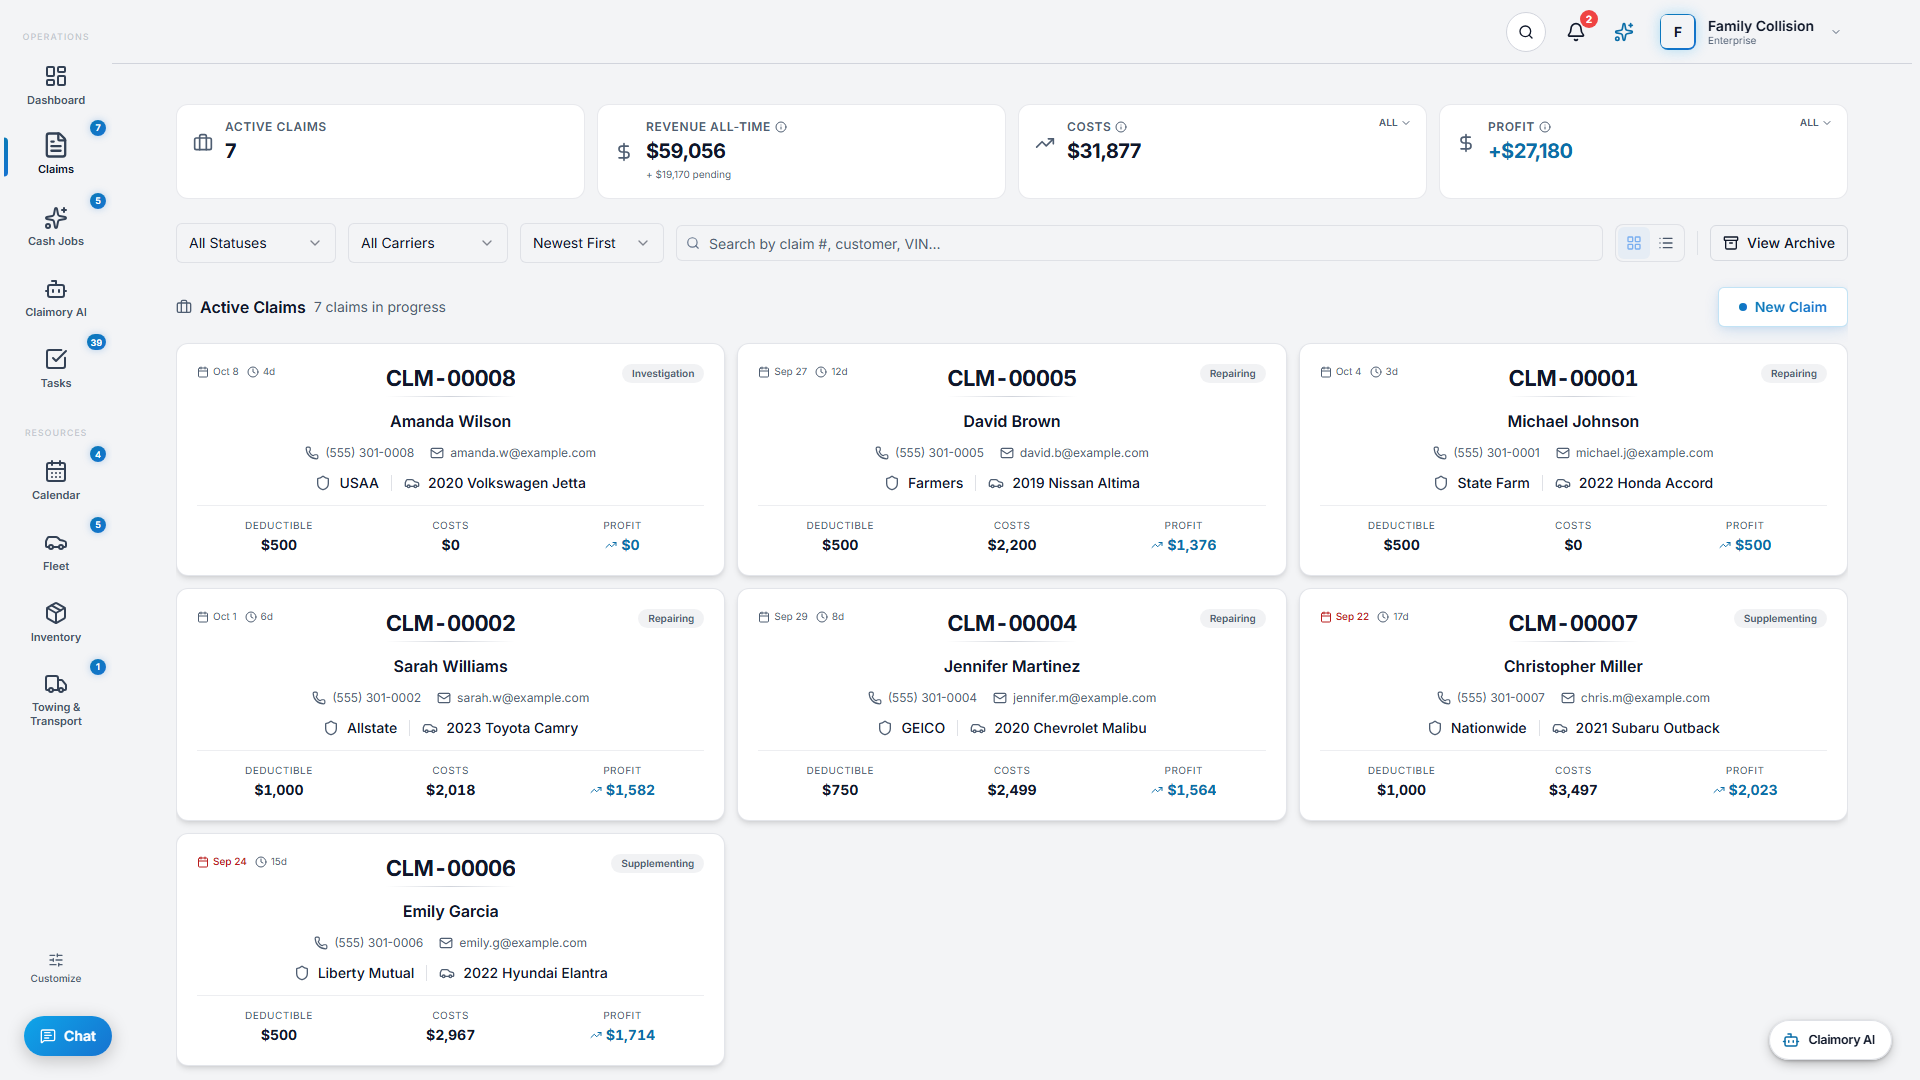
Task: Click the AI sparkle icon in header
Action: click(1624, 32)
